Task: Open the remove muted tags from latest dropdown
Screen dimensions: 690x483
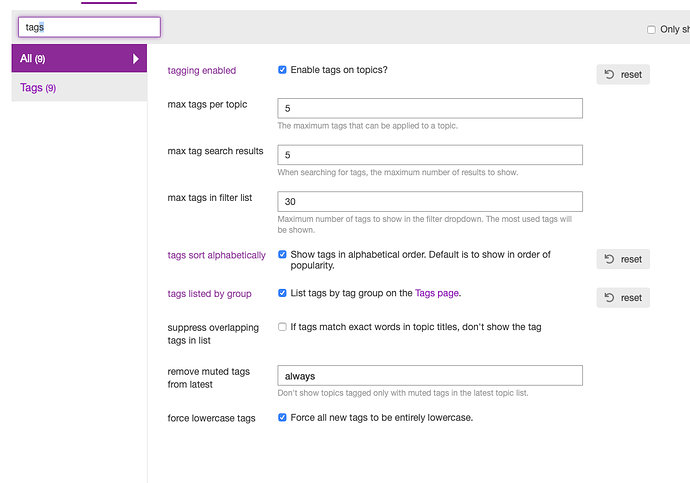Action: [x=430, y=376]
